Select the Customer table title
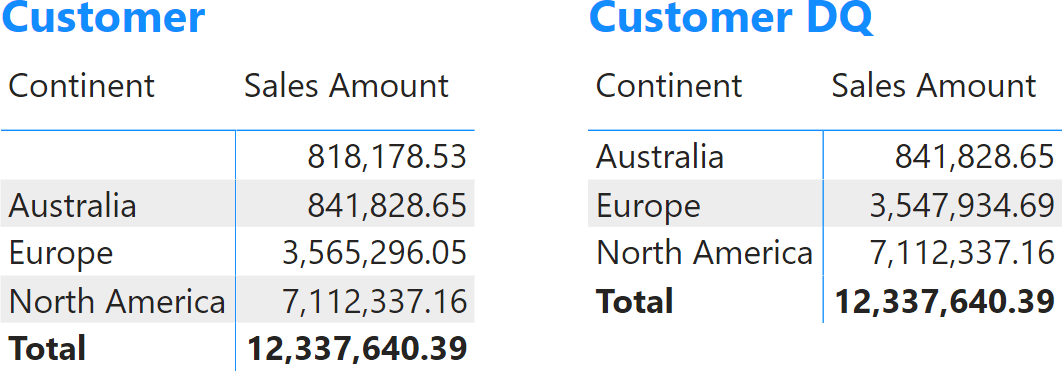The image size is (1063, 371). click(x=104, y=17)
